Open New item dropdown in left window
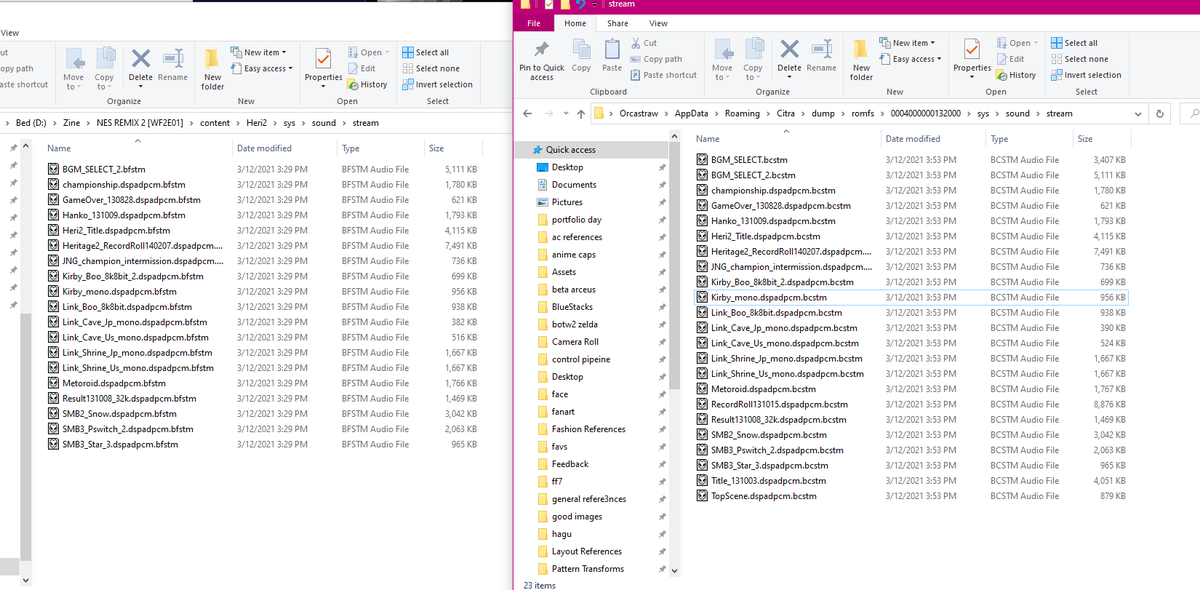Viewport: 1200px width, 590px height. (258, 52)
